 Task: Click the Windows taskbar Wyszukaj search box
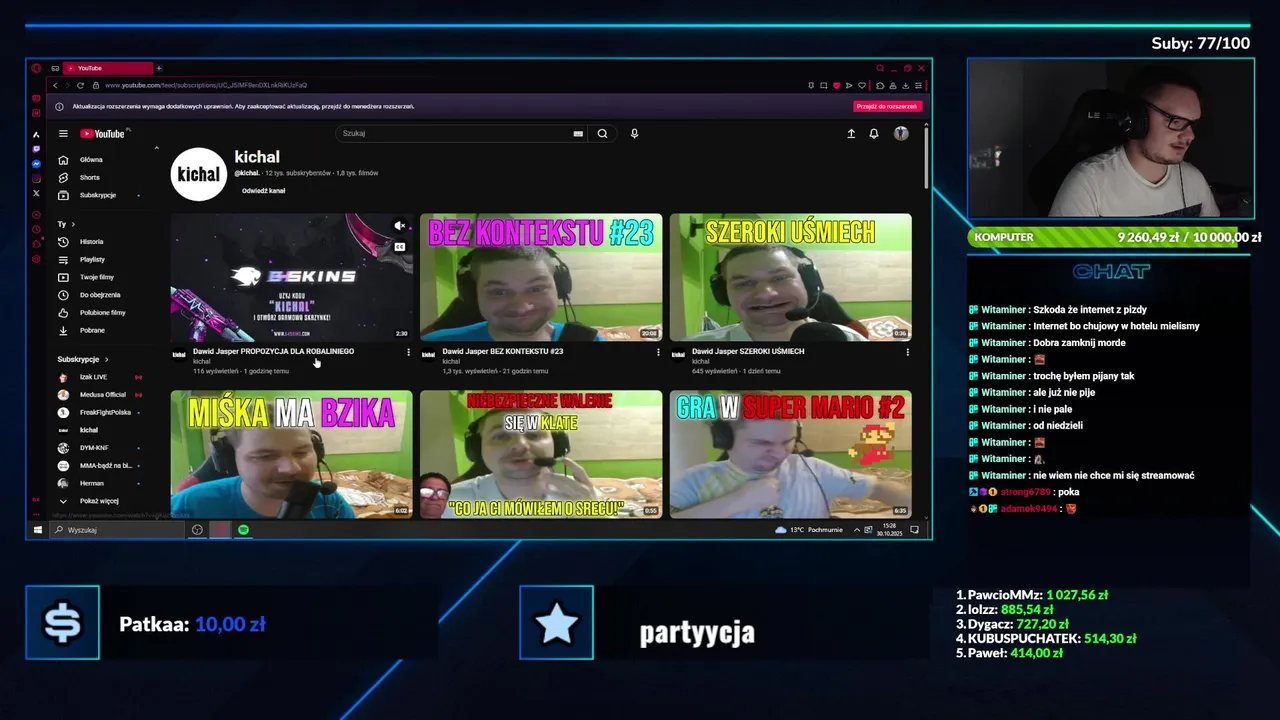point(118,530)
